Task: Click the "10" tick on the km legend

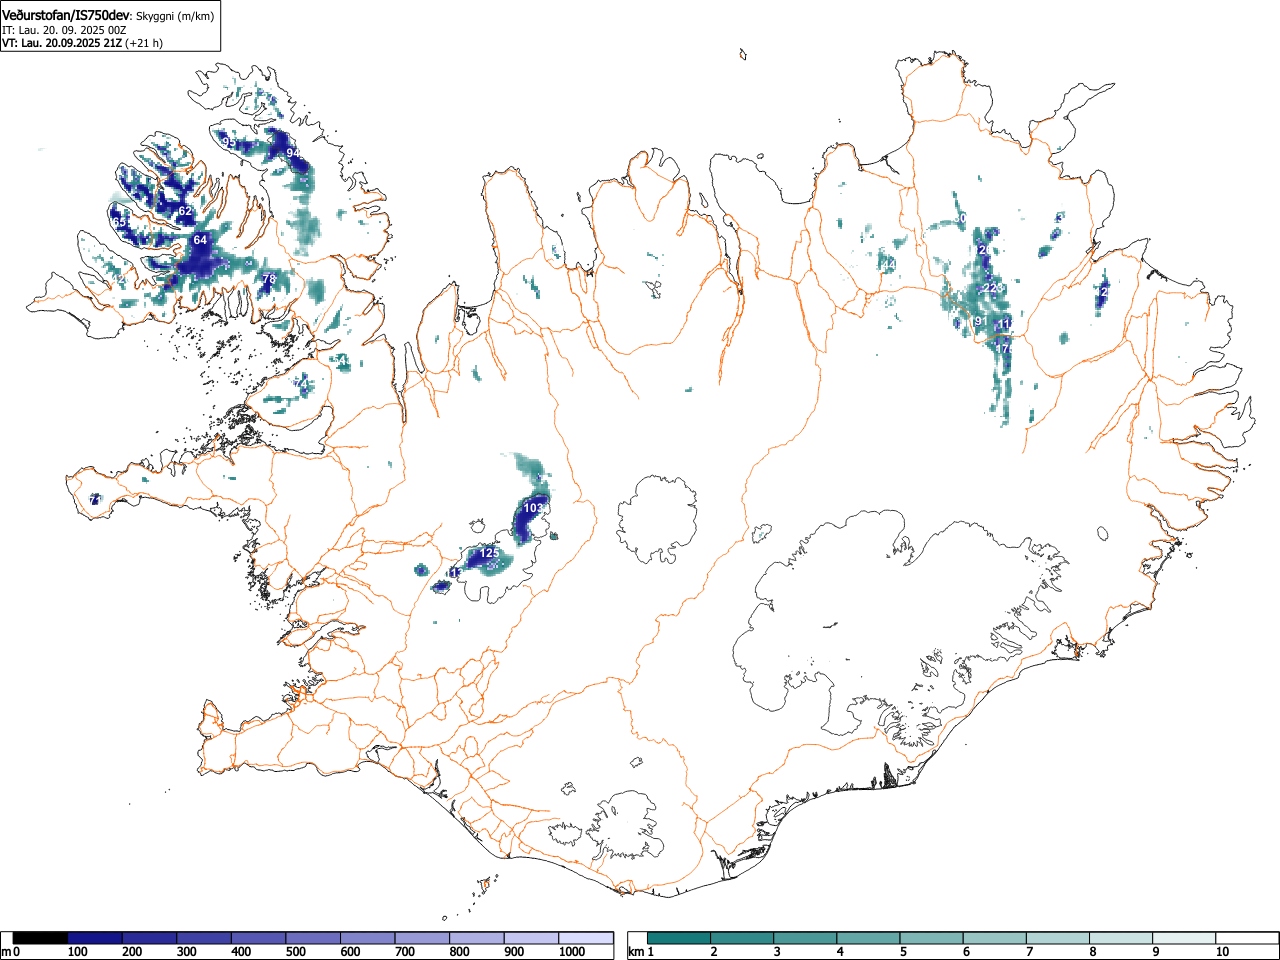Action: point(1222,952)
